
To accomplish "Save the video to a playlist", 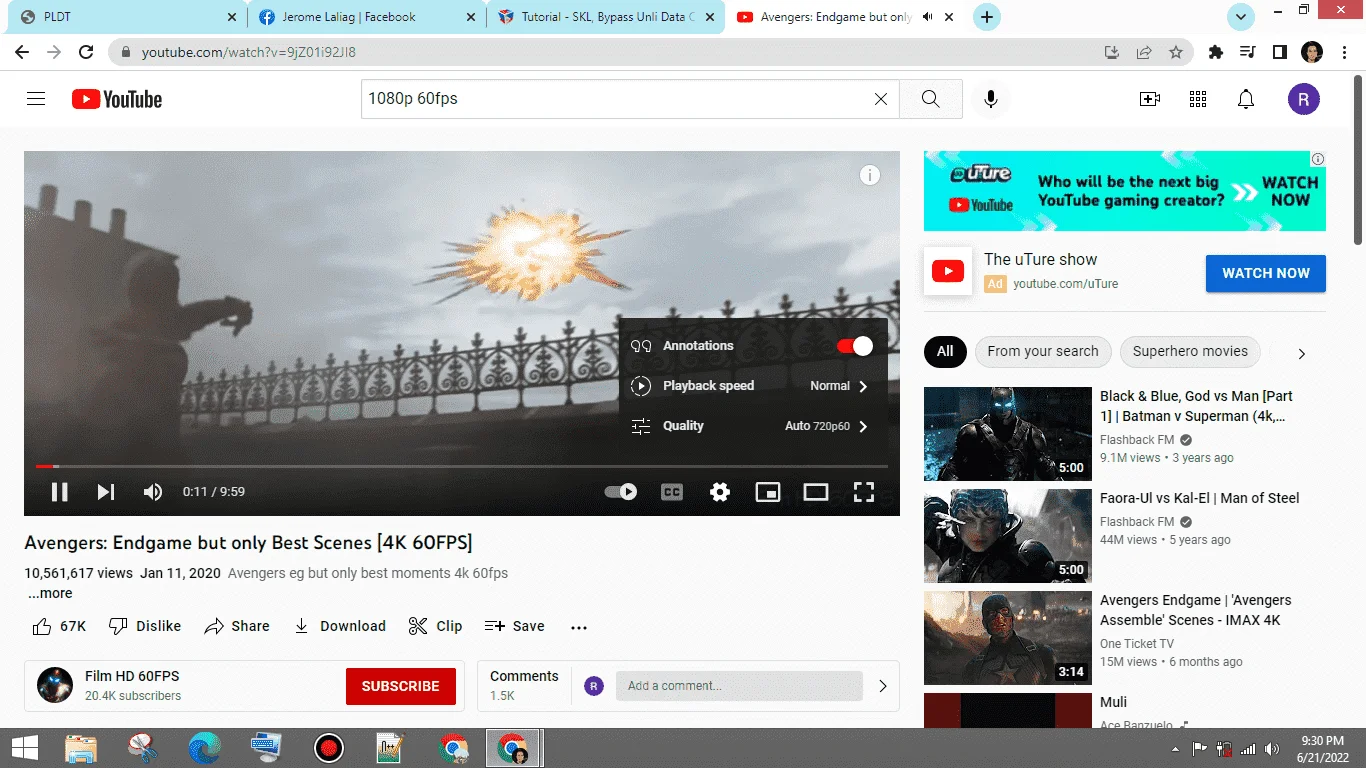I will coord(515,626).
